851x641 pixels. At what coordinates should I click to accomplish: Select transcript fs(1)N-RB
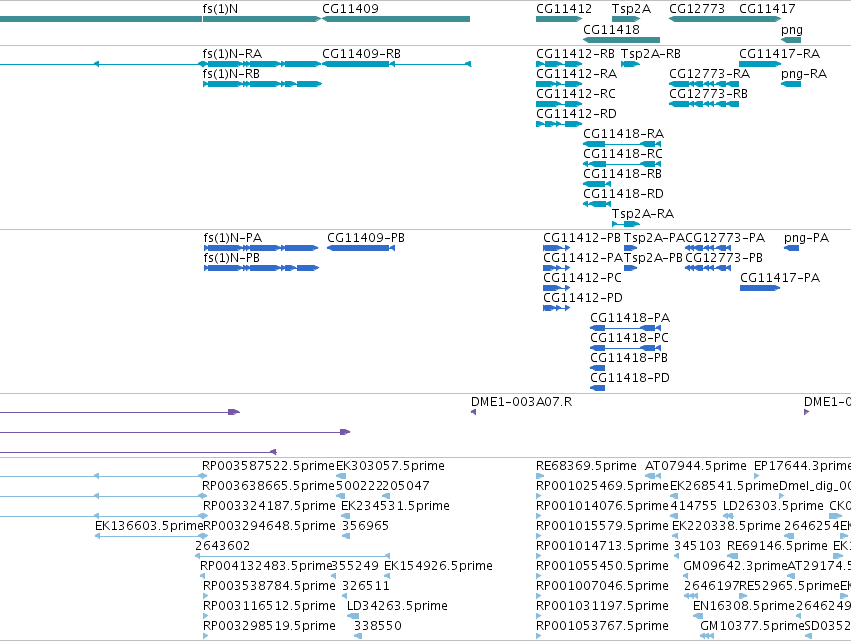click(x=262, y=84)
